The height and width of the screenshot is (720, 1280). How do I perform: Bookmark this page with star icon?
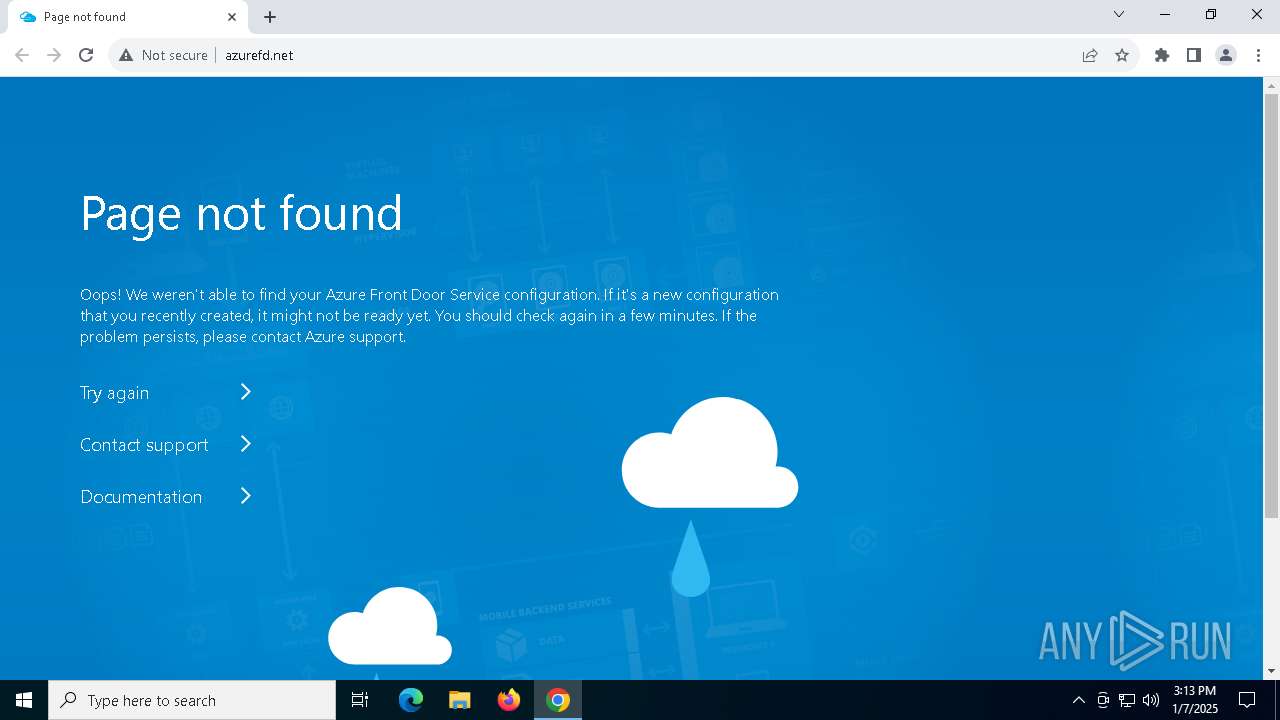click(x=1122, y=55)
